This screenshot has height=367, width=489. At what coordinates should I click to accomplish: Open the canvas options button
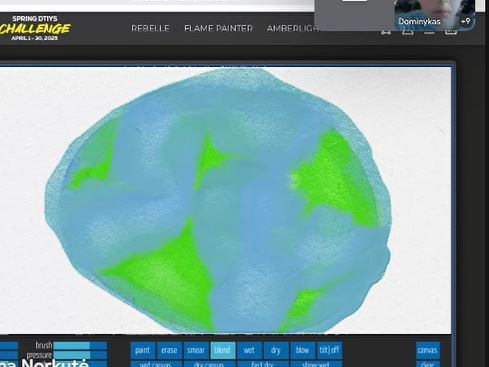coord(428,350)
